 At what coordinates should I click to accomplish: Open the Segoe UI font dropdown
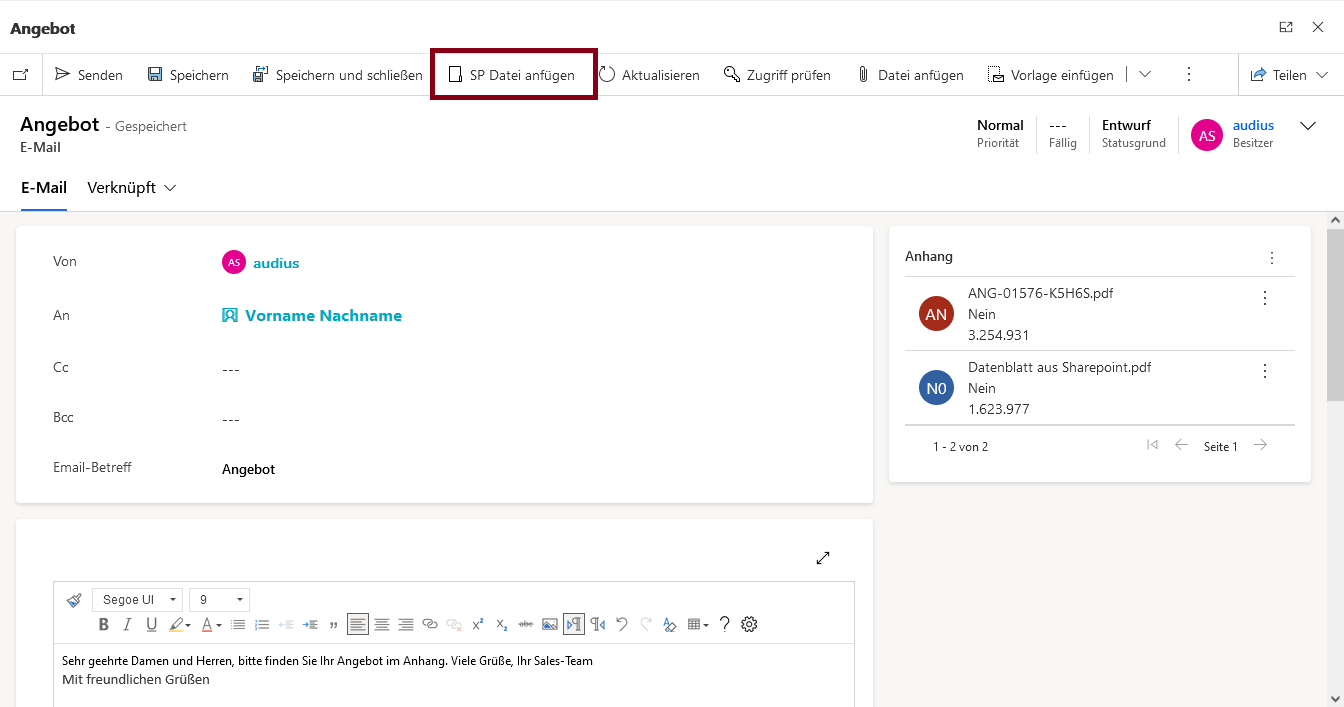[x=137, y=600]
